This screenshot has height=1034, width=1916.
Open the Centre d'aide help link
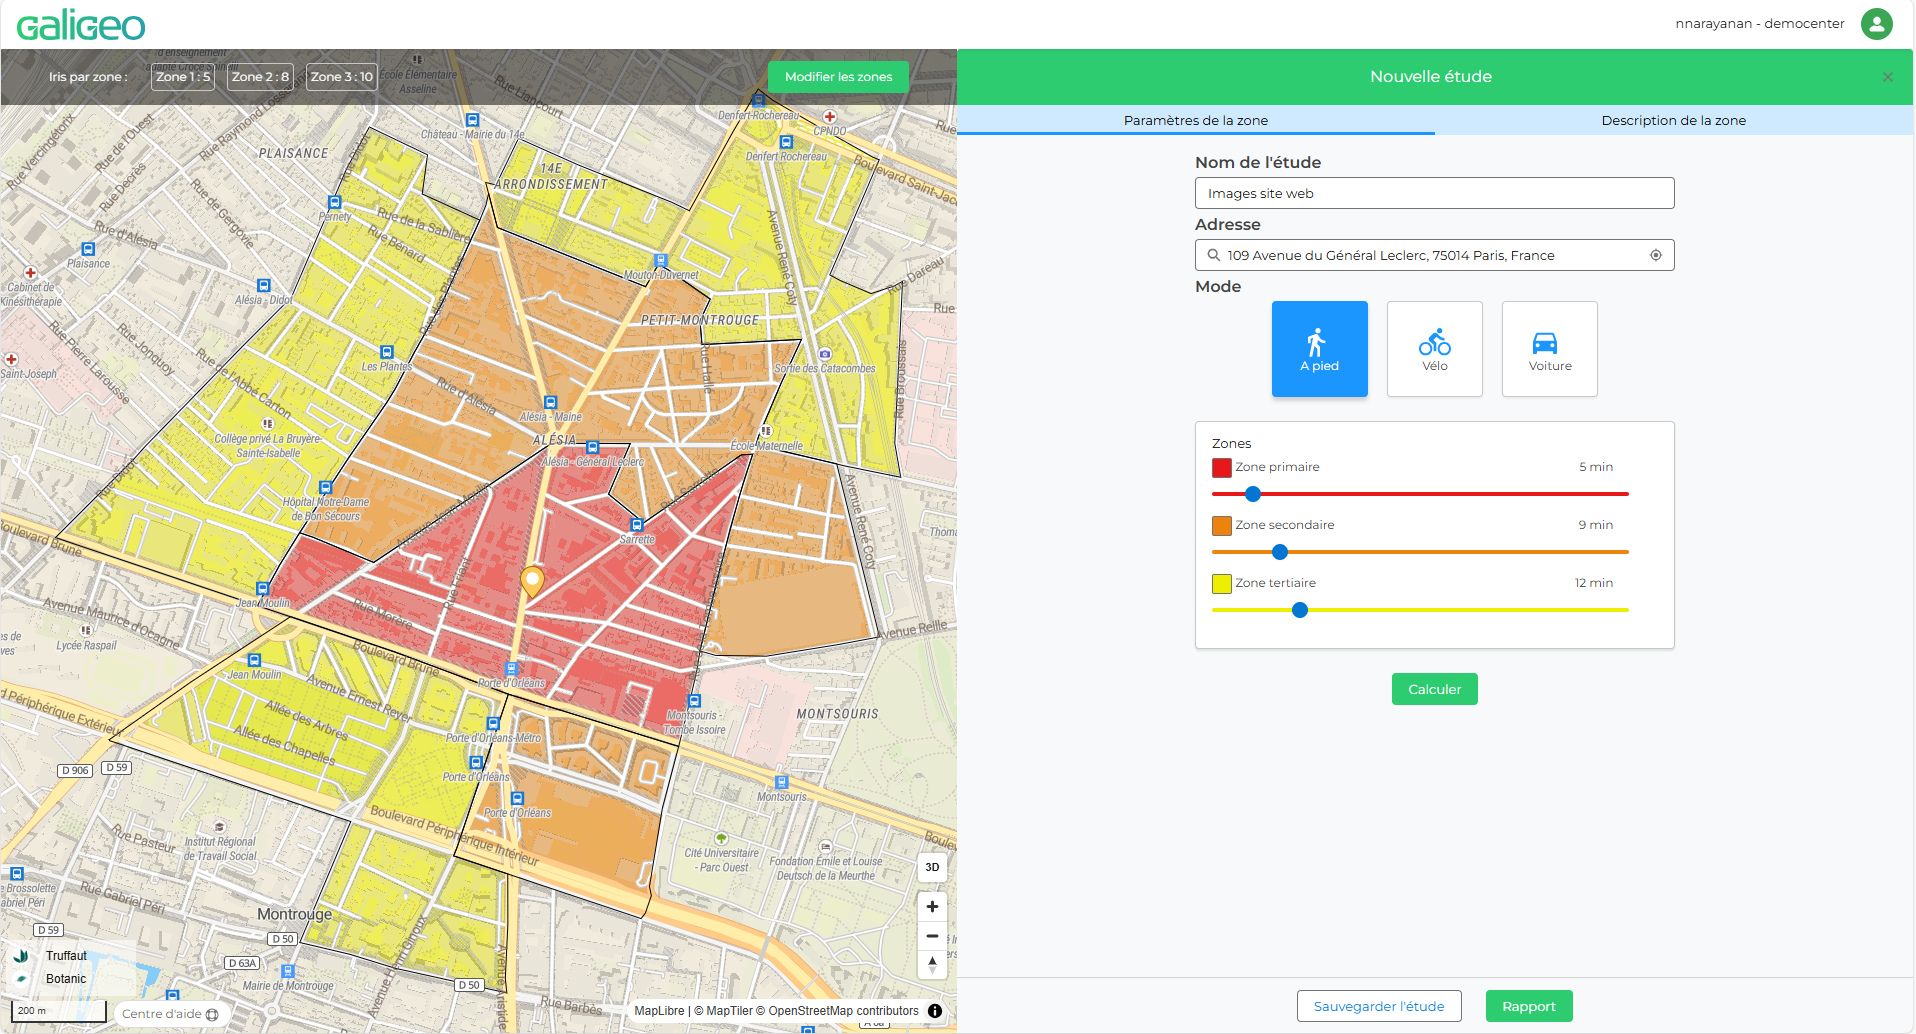tap(169, 1014)
